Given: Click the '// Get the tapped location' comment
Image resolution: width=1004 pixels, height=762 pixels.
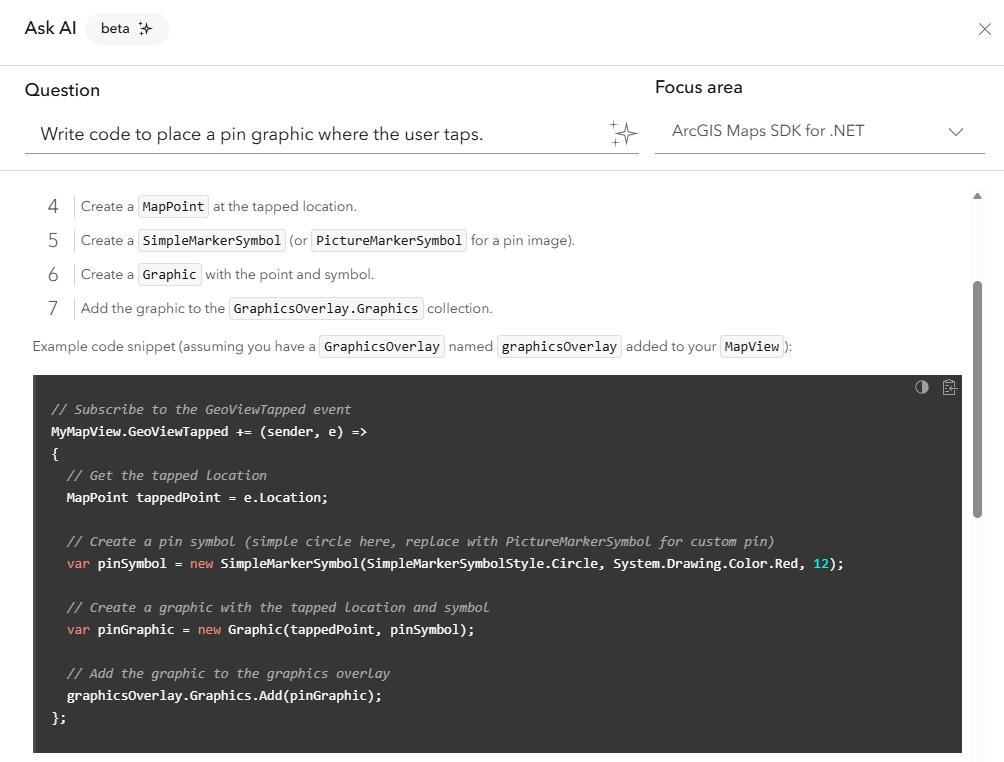Looking at the screenshot, I should 166,475.
